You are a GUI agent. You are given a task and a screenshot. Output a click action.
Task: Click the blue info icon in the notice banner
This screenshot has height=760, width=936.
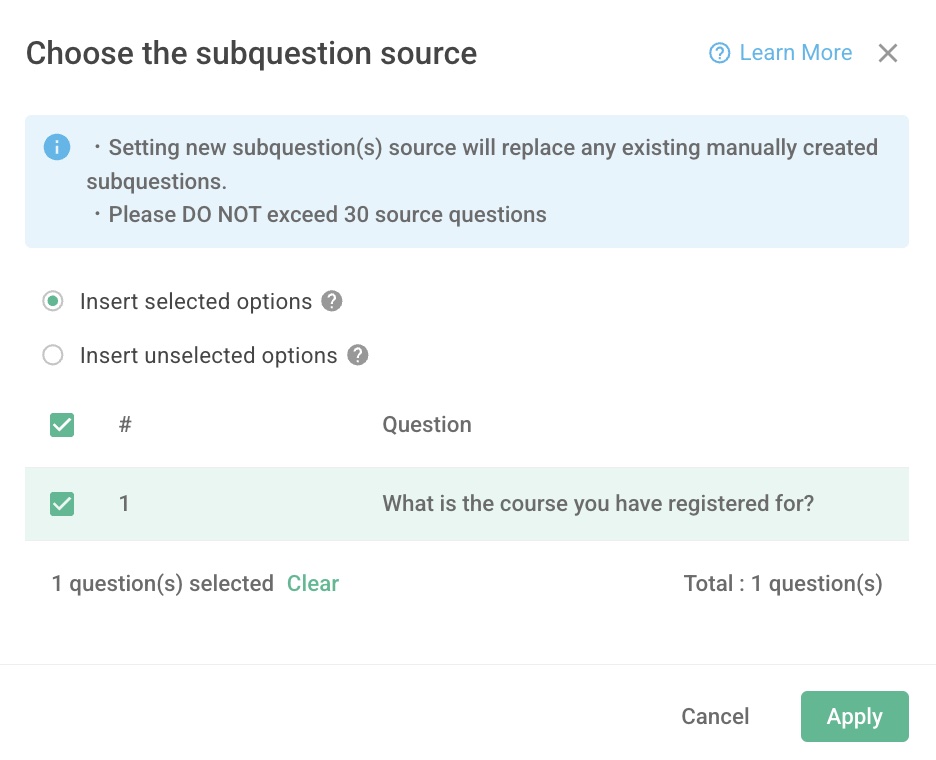point(57,147)
